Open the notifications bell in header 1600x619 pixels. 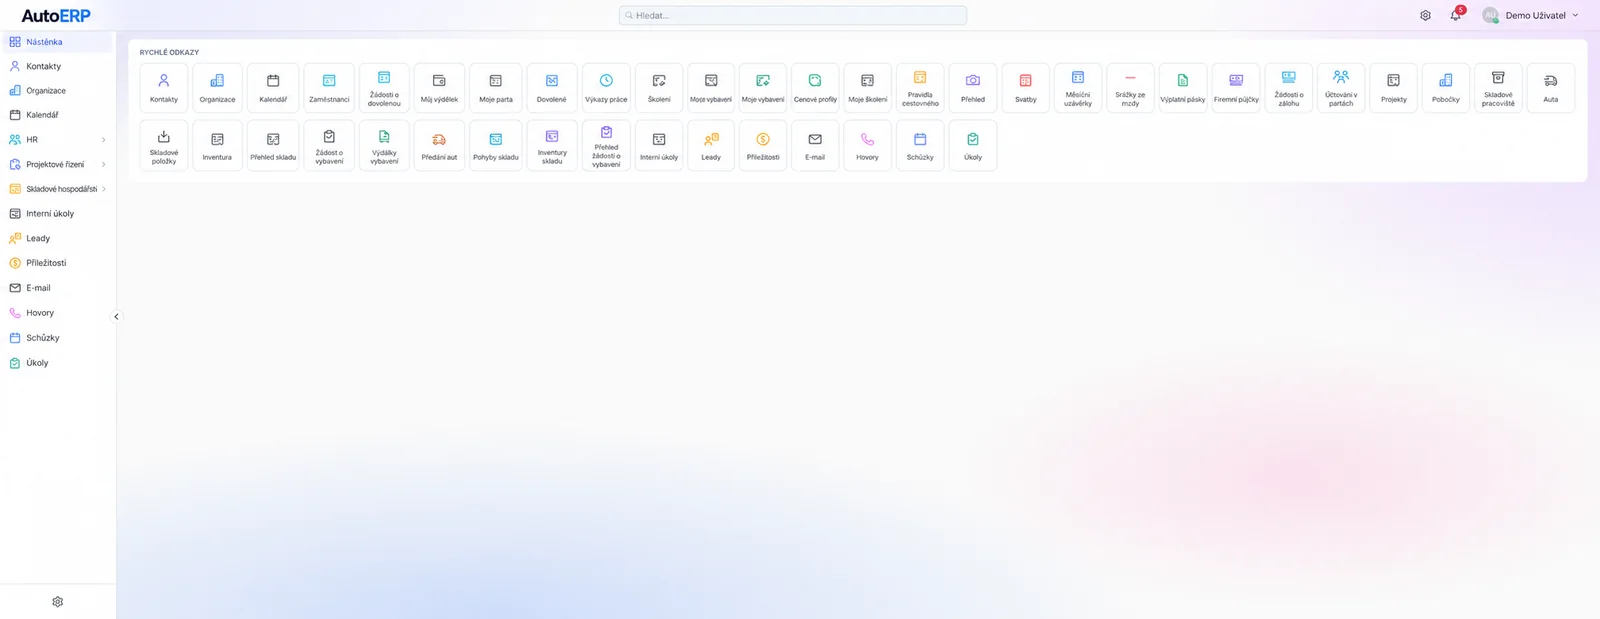pyautogui.click(x=1456, y=15)
